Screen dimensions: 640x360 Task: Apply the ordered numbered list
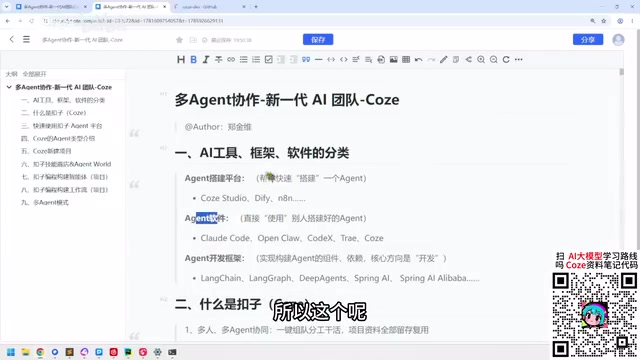click(256, 60)
